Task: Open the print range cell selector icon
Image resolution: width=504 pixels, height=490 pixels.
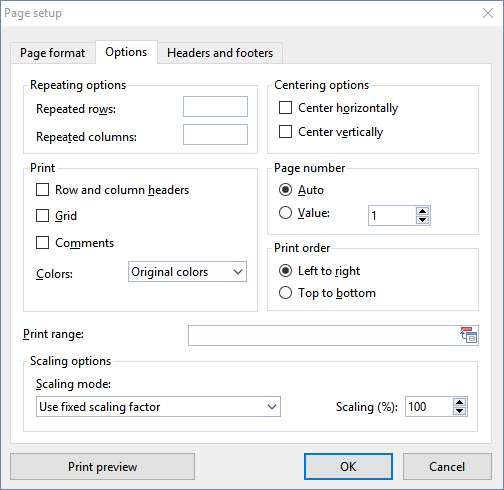Action: pos(469,335)
